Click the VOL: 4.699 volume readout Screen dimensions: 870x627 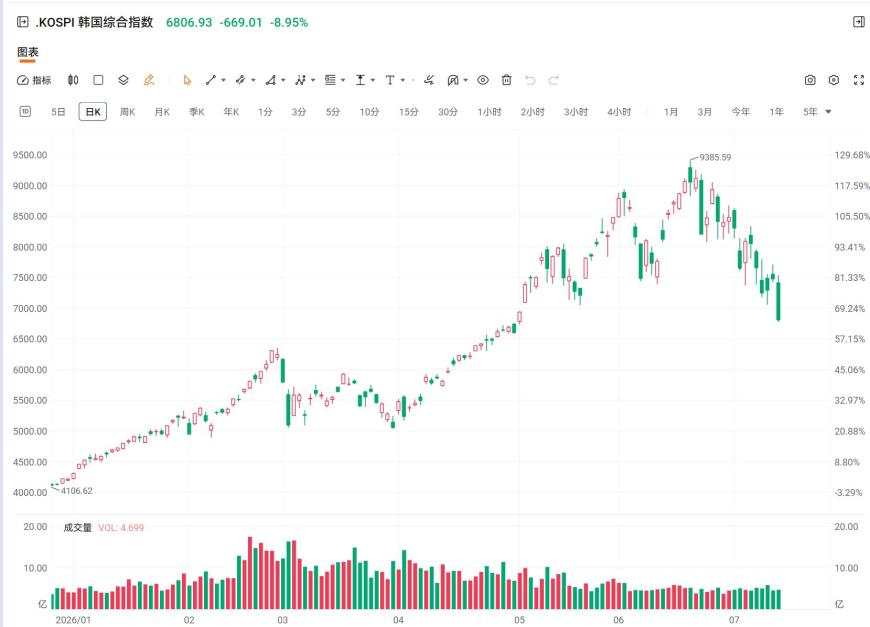pos(121,528)
